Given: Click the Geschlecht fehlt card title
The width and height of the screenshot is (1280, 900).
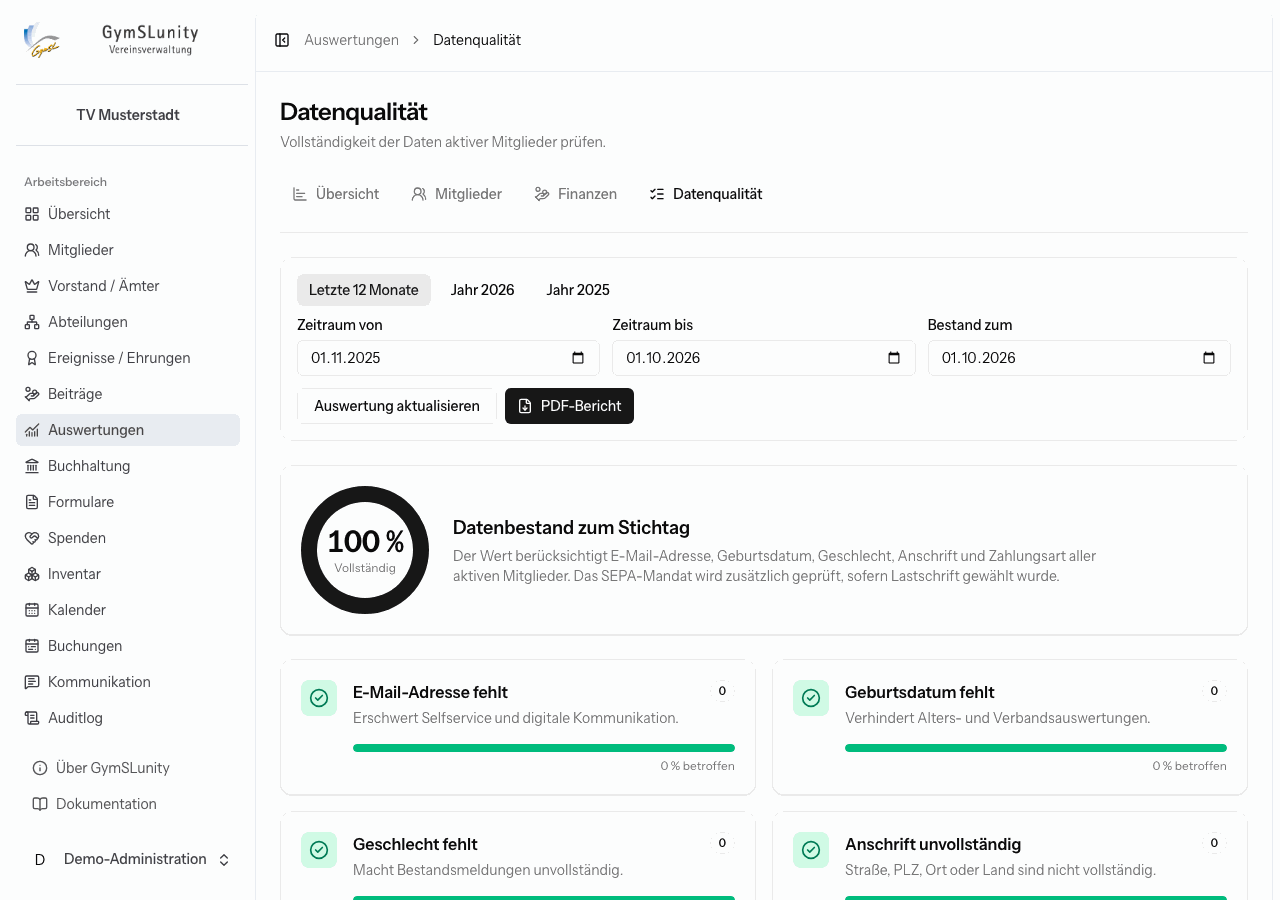Looking at the screenshot, I should pos(415,844).
